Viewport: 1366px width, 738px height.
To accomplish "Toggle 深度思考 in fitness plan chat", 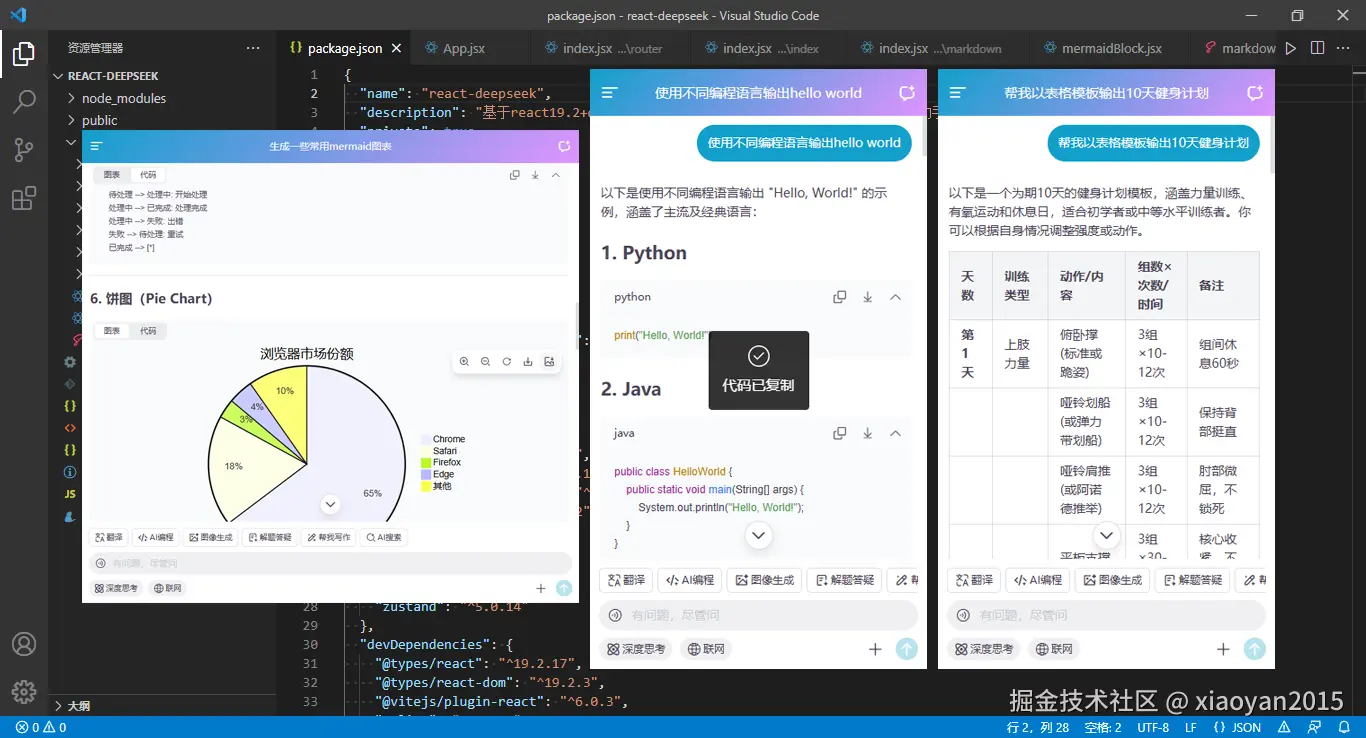I will 984,649.
